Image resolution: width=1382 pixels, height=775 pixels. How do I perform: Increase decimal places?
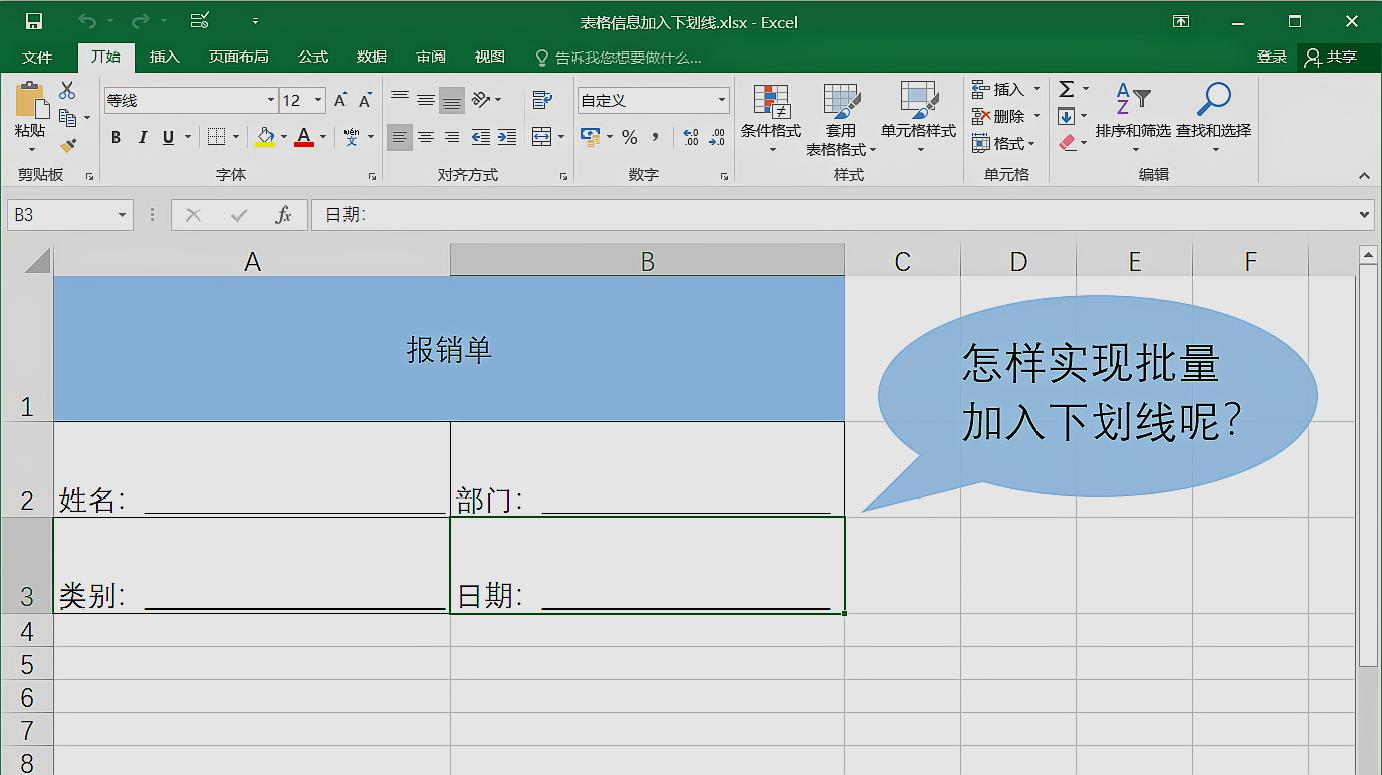pyautogui.click(x=691, y=137)
